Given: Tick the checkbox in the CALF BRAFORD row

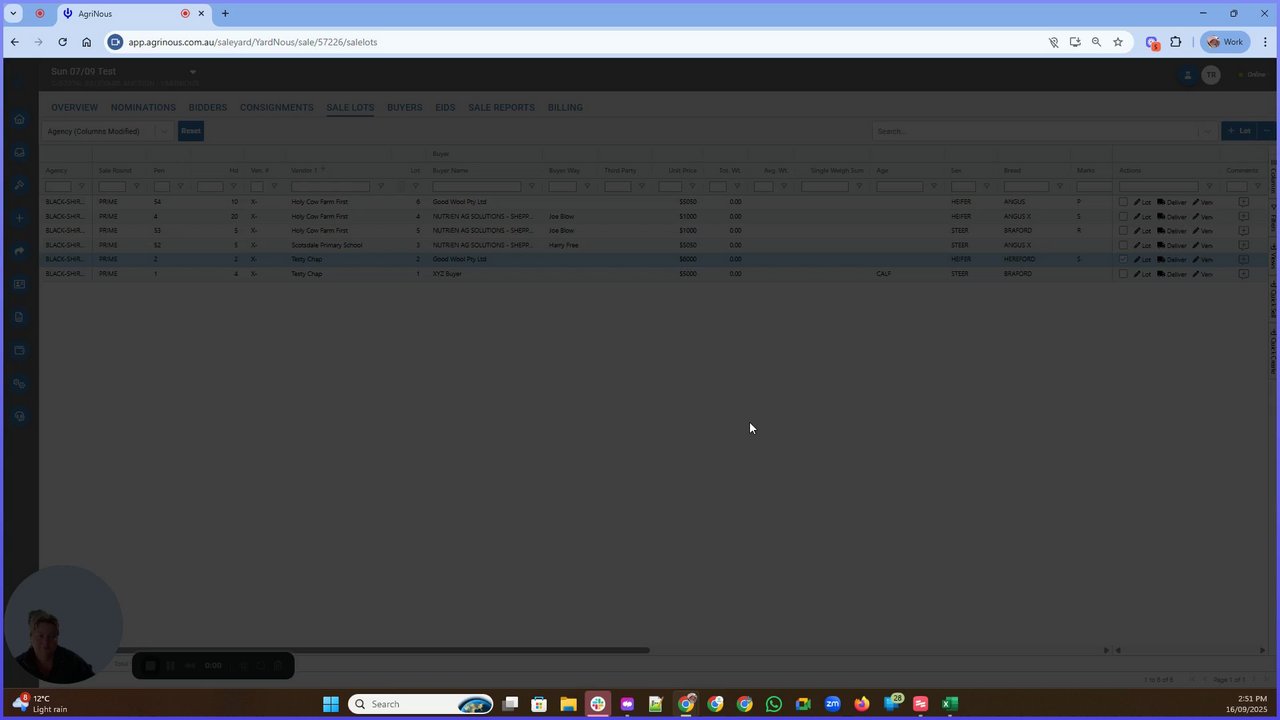Looking at the screenshot, I should (1123, 273).
